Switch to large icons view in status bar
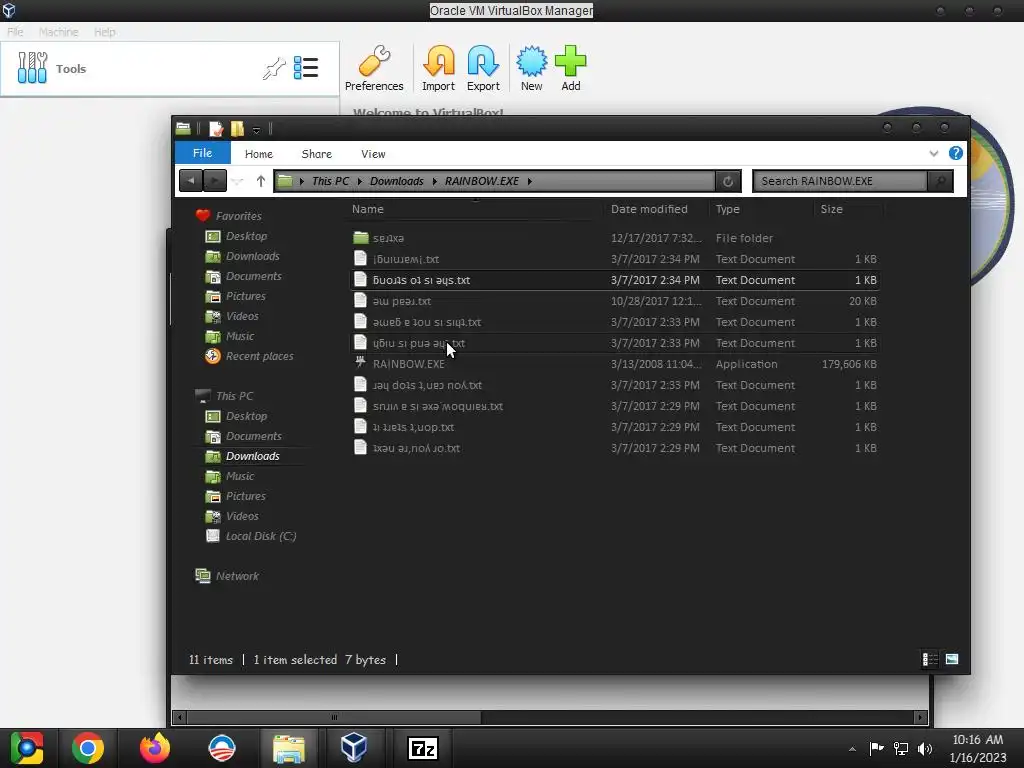This screenshot has height=768, width=1024. 952,659
